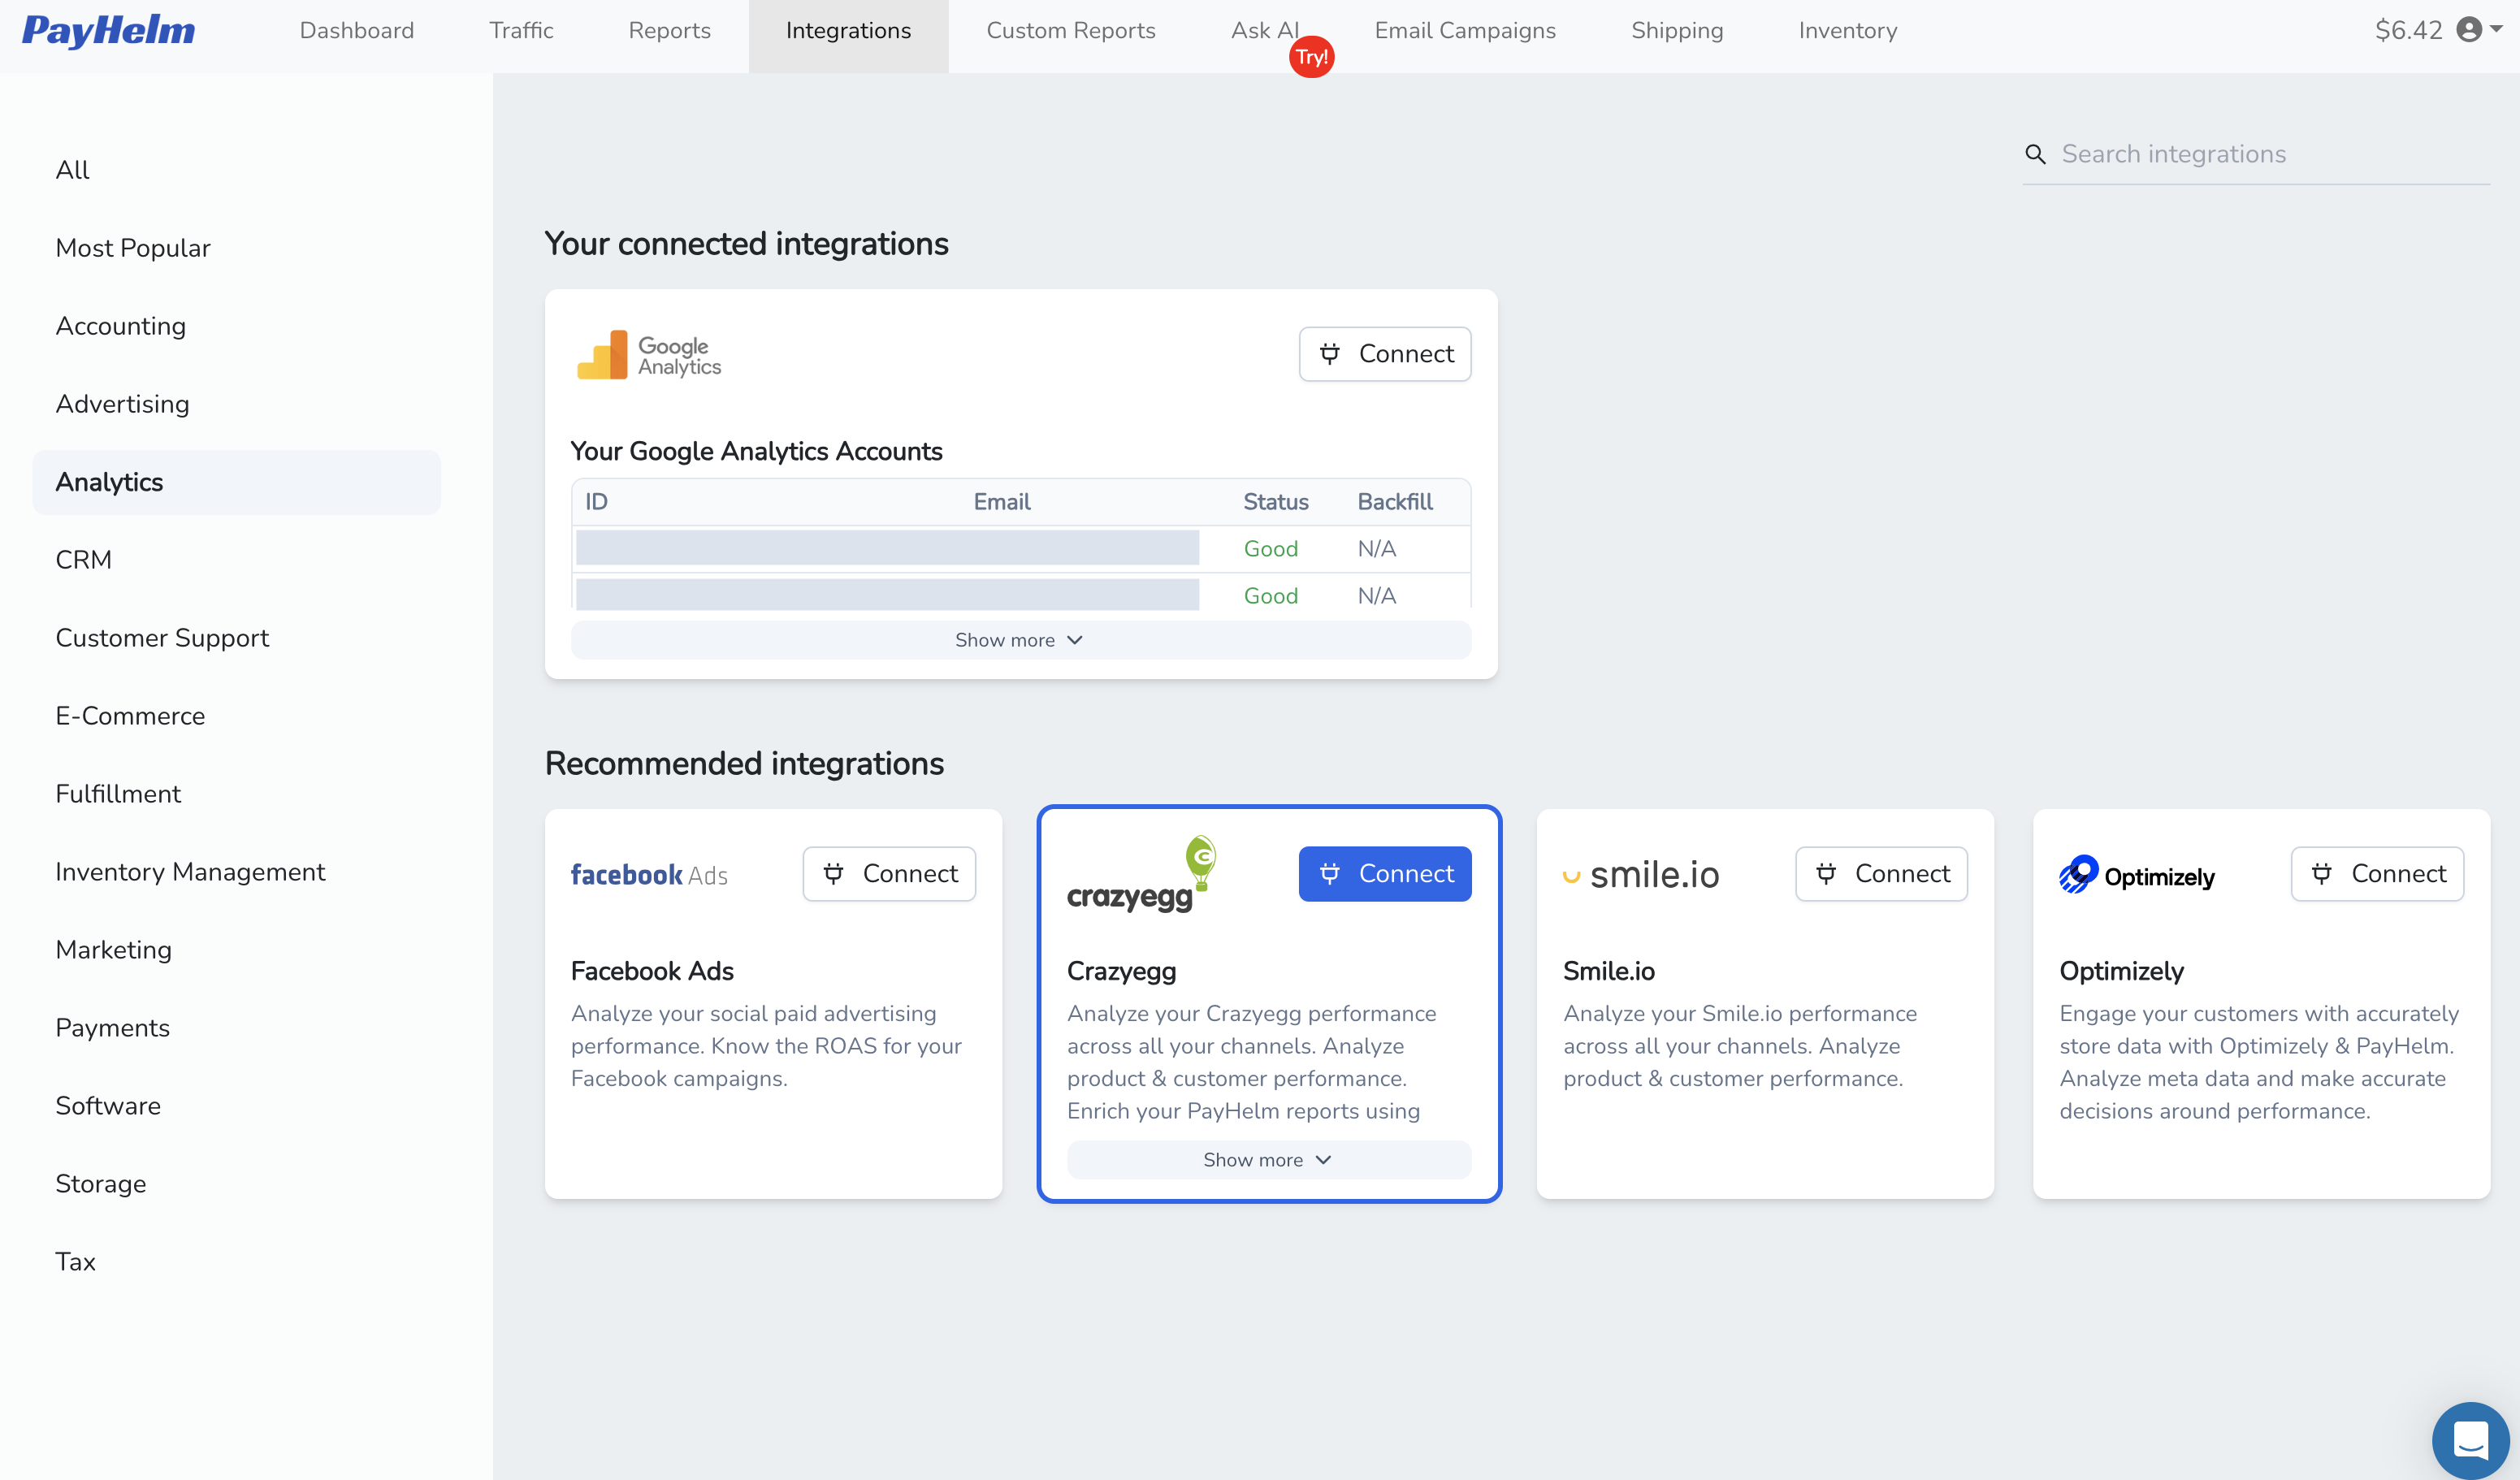The image size is (2520, 1480).
Task: Switch to the Email Campaigns tab
Action: (x=1464, y=31)
